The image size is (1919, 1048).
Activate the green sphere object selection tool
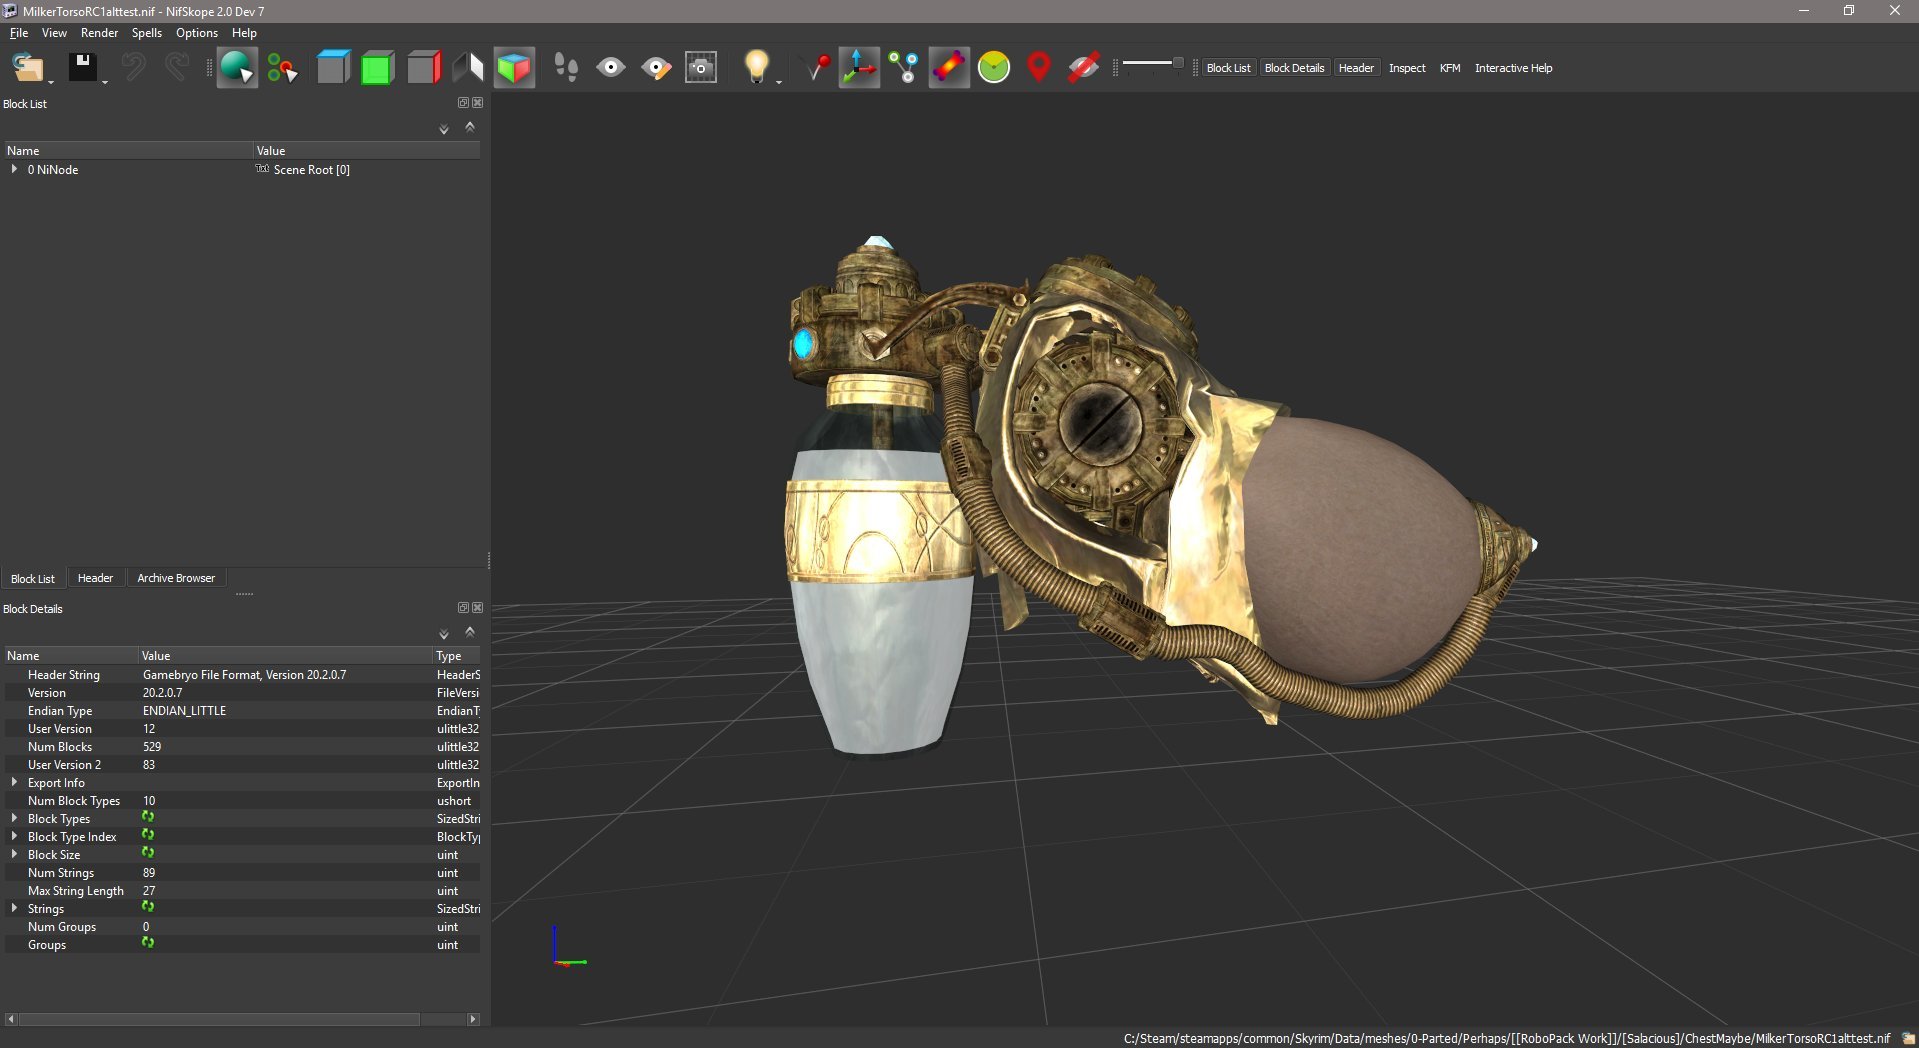pyautogui.click(x=237, y=68)
